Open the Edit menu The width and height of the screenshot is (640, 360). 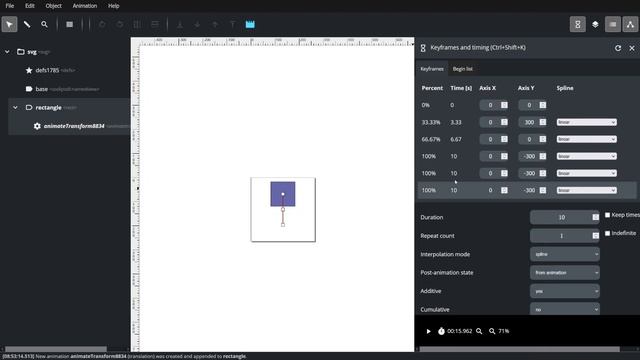pos(30,6)
